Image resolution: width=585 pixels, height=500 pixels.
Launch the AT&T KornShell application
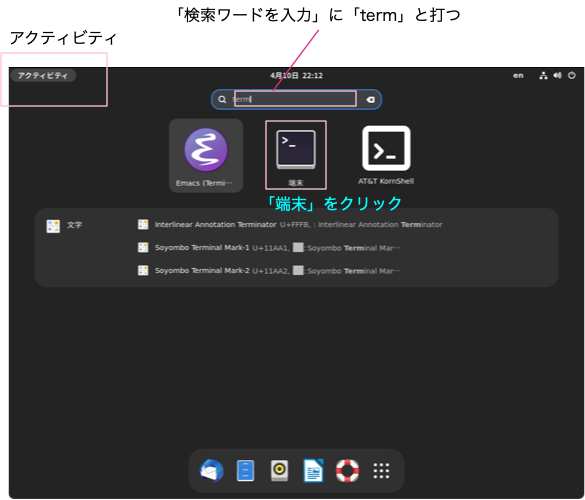click(386, 155)
